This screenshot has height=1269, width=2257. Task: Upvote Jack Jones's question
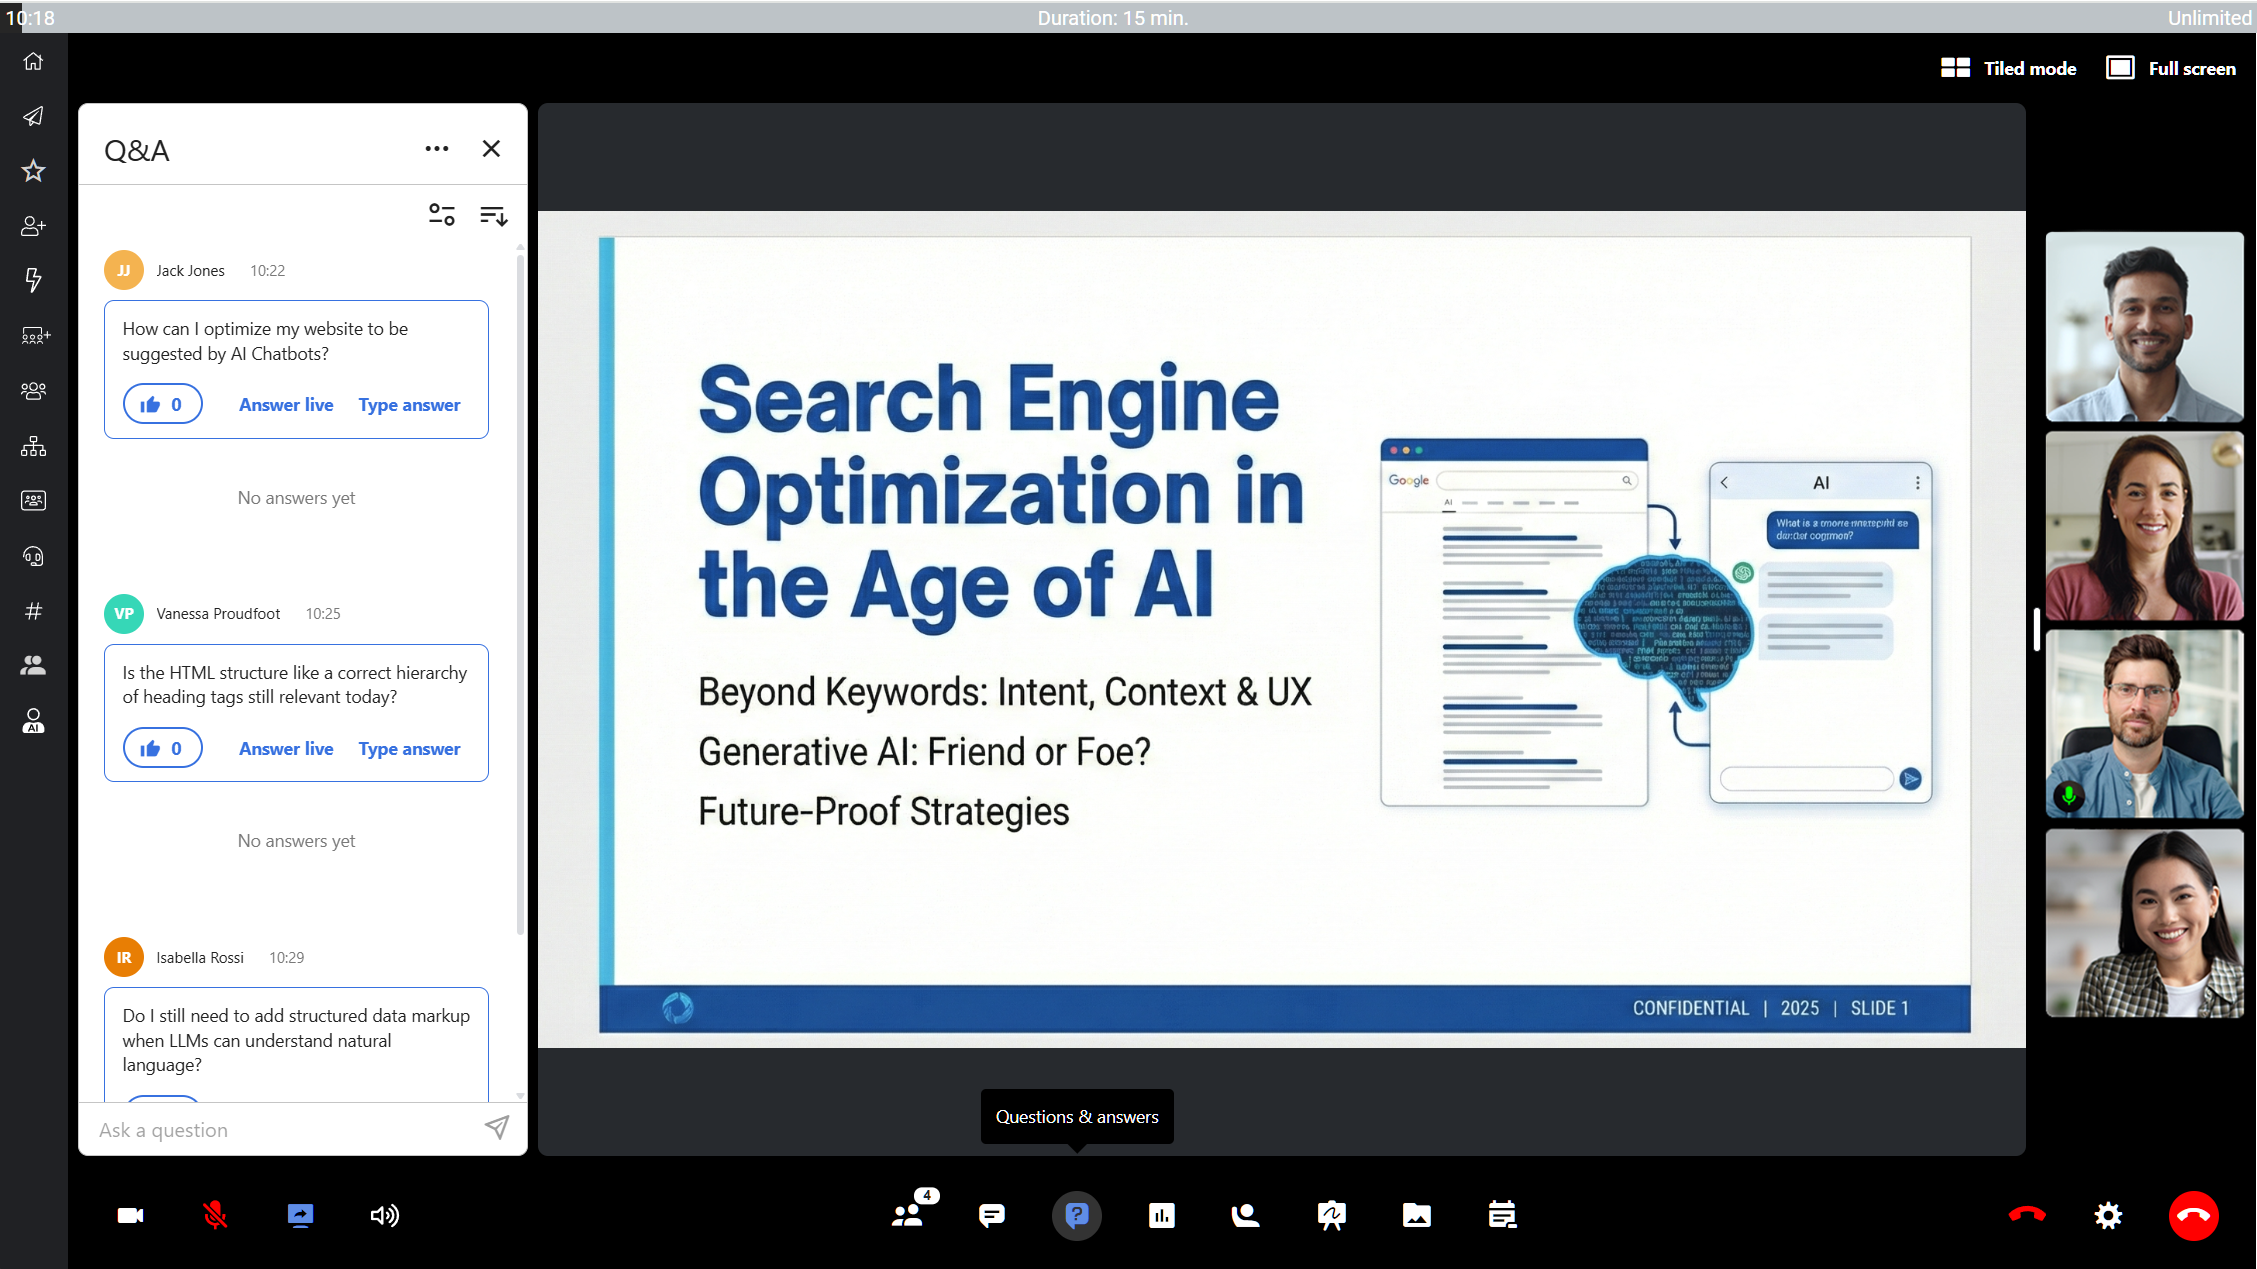pos(162,405)
